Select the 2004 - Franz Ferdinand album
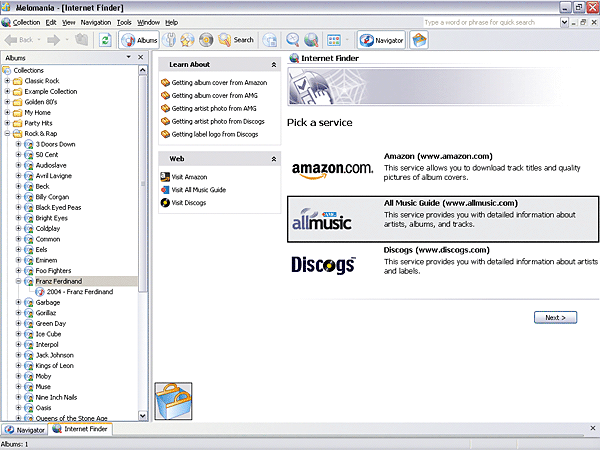Image resolution: width=600 pixels, height=450 pixels. [x=80, y=292]
